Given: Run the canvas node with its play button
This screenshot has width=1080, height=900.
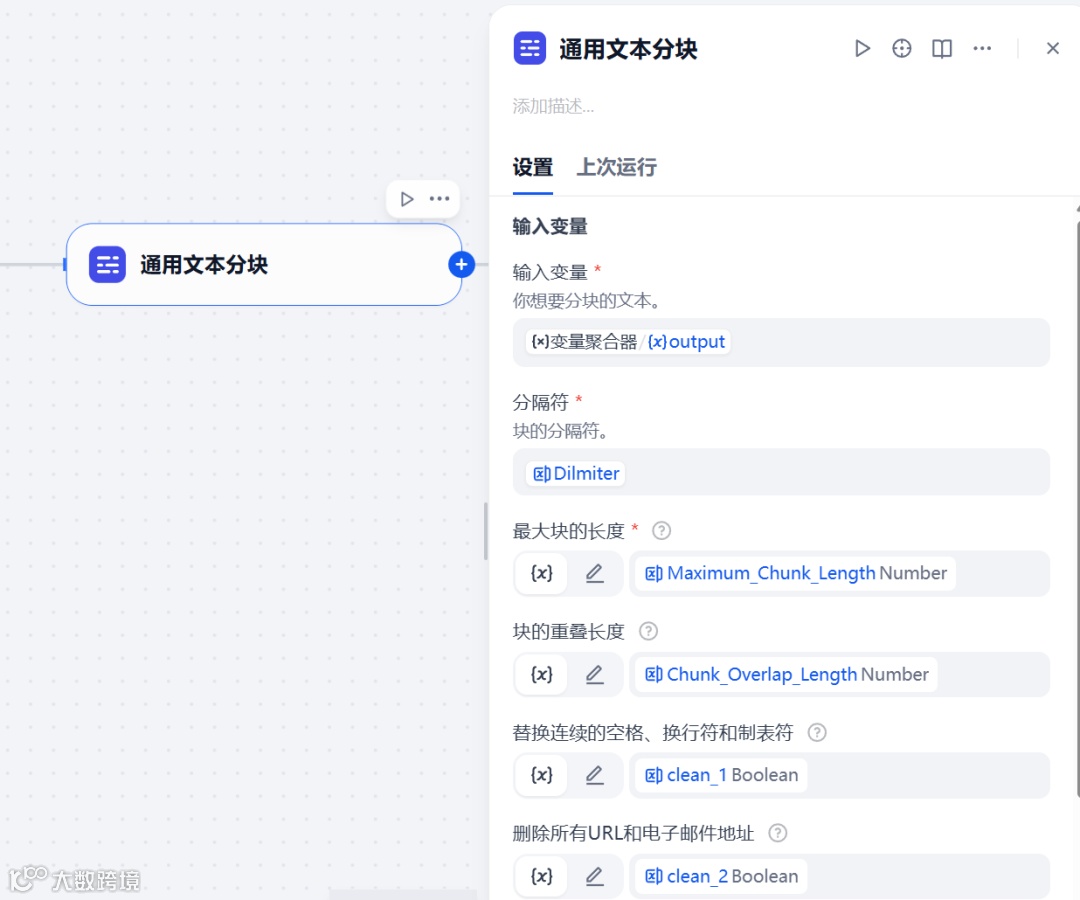Looking at the screenshot, I should 406,199.
